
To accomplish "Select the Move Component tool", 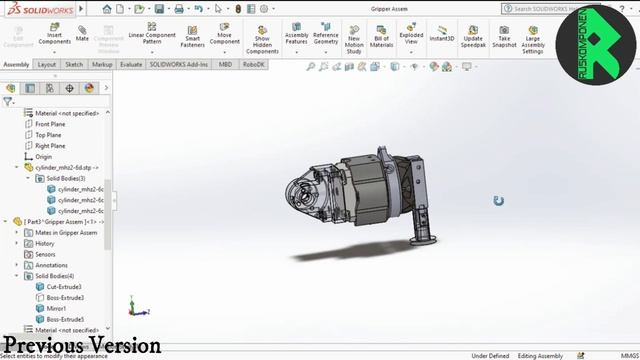I will coord(224,33).
